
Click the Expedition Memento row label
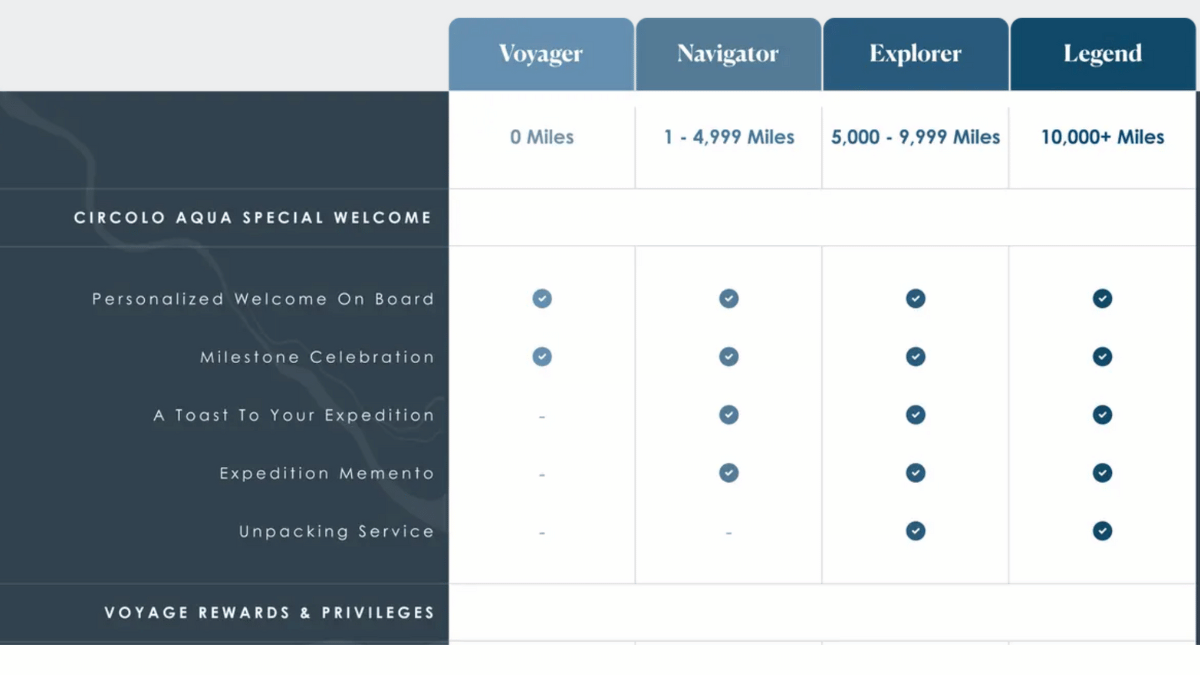click(327, 473)
